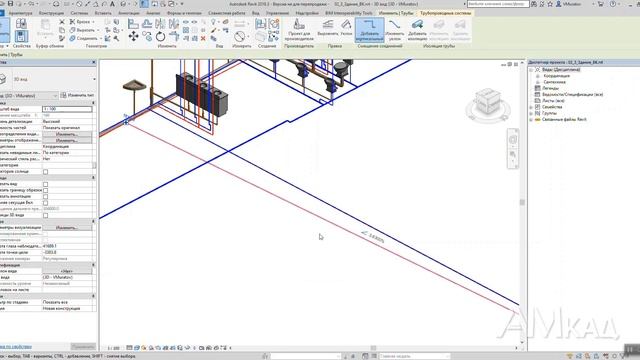Open the 3D вид type selector dropdown
The height and width of the screenshot is (360, 640).
point(94,79)
